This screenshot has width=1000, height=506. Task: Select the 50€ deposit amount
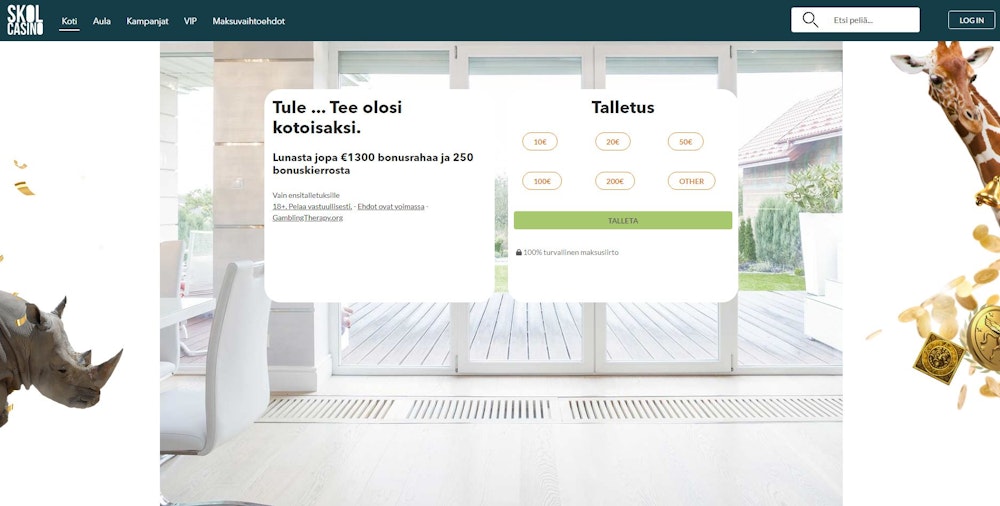pyautogui.click(x=685, y=142)
